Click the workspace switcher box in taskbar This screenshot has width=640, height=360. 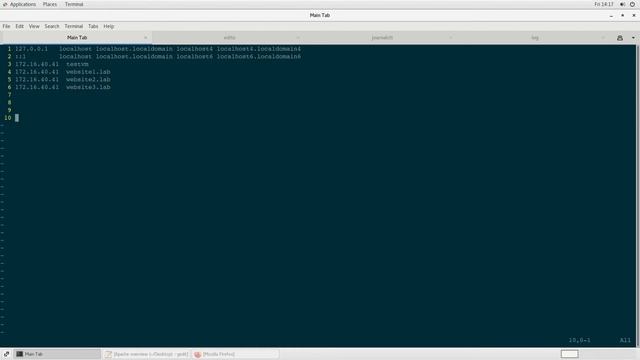[x=569, y=354]
